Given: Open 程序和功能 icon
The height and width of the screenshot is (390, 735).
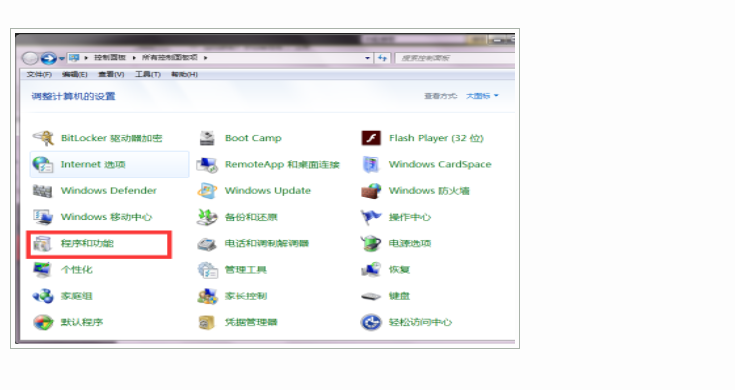Looking at the screenshot, I should click(43, 243).
